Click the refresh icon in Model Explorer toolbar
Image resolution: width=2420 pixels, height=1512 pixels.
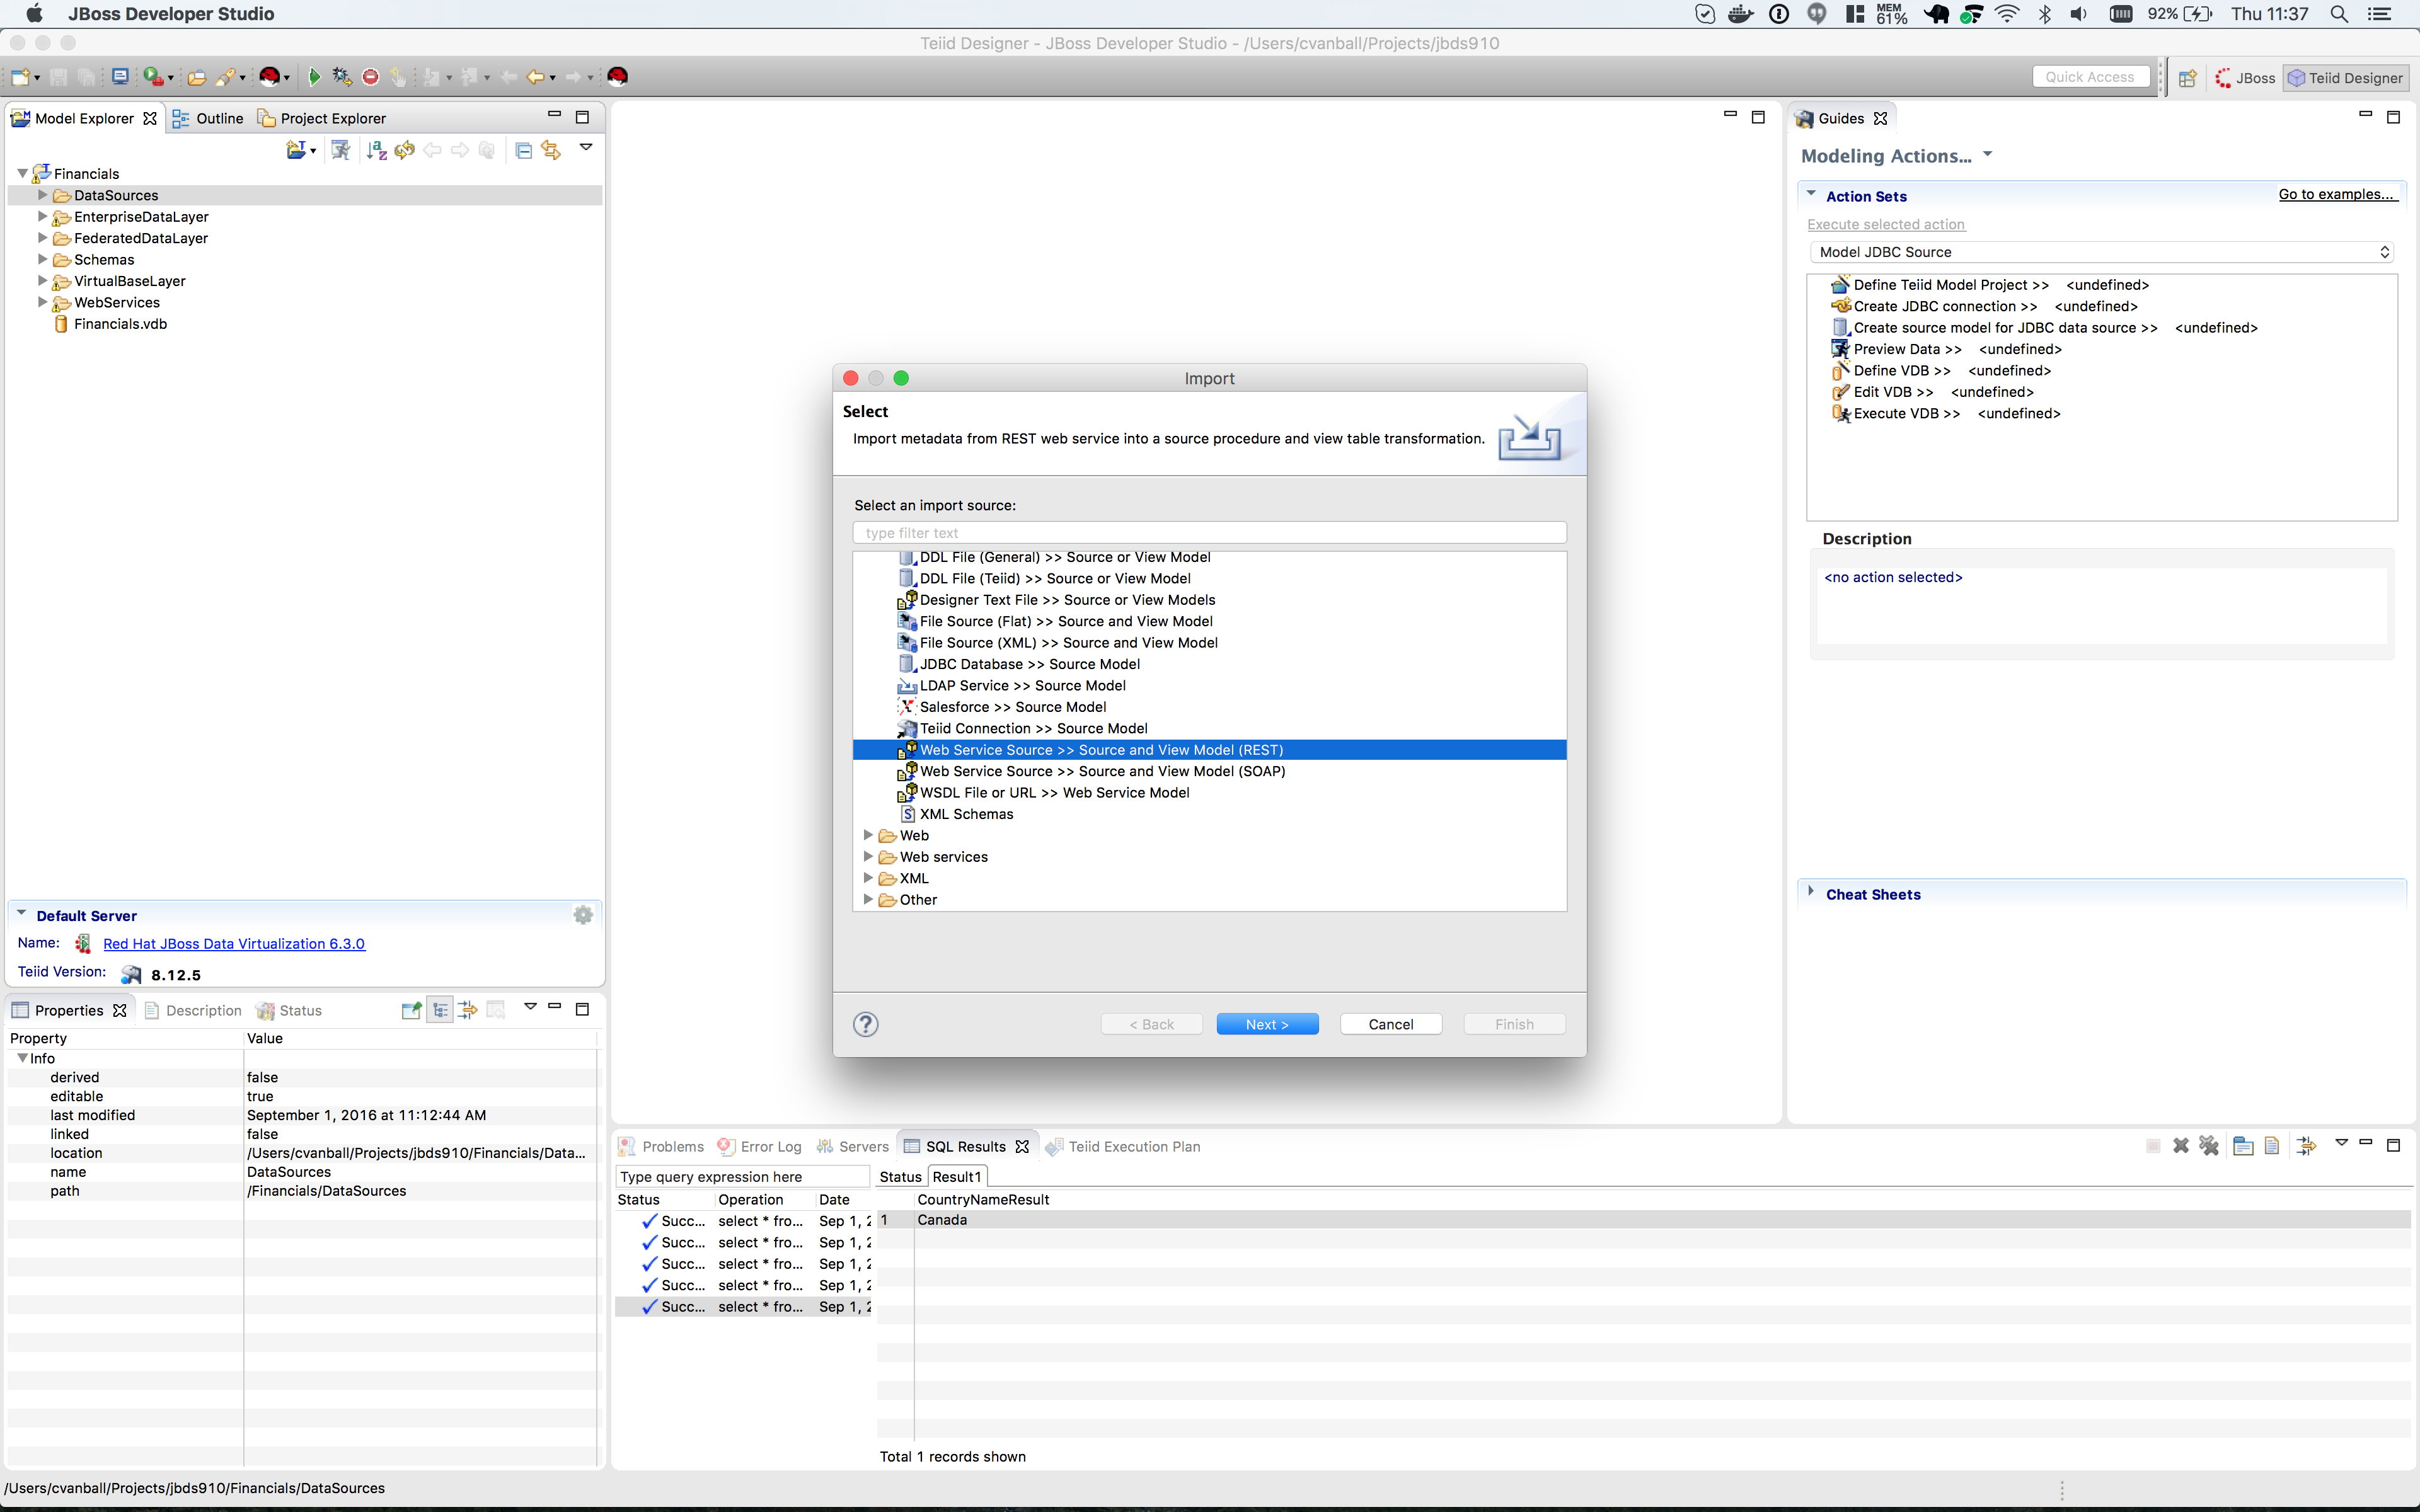(x=404, y=150)
